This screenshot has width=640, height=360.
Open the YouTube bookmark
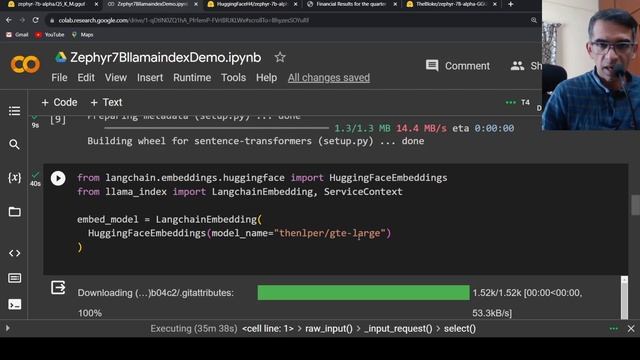coord(50,35)
